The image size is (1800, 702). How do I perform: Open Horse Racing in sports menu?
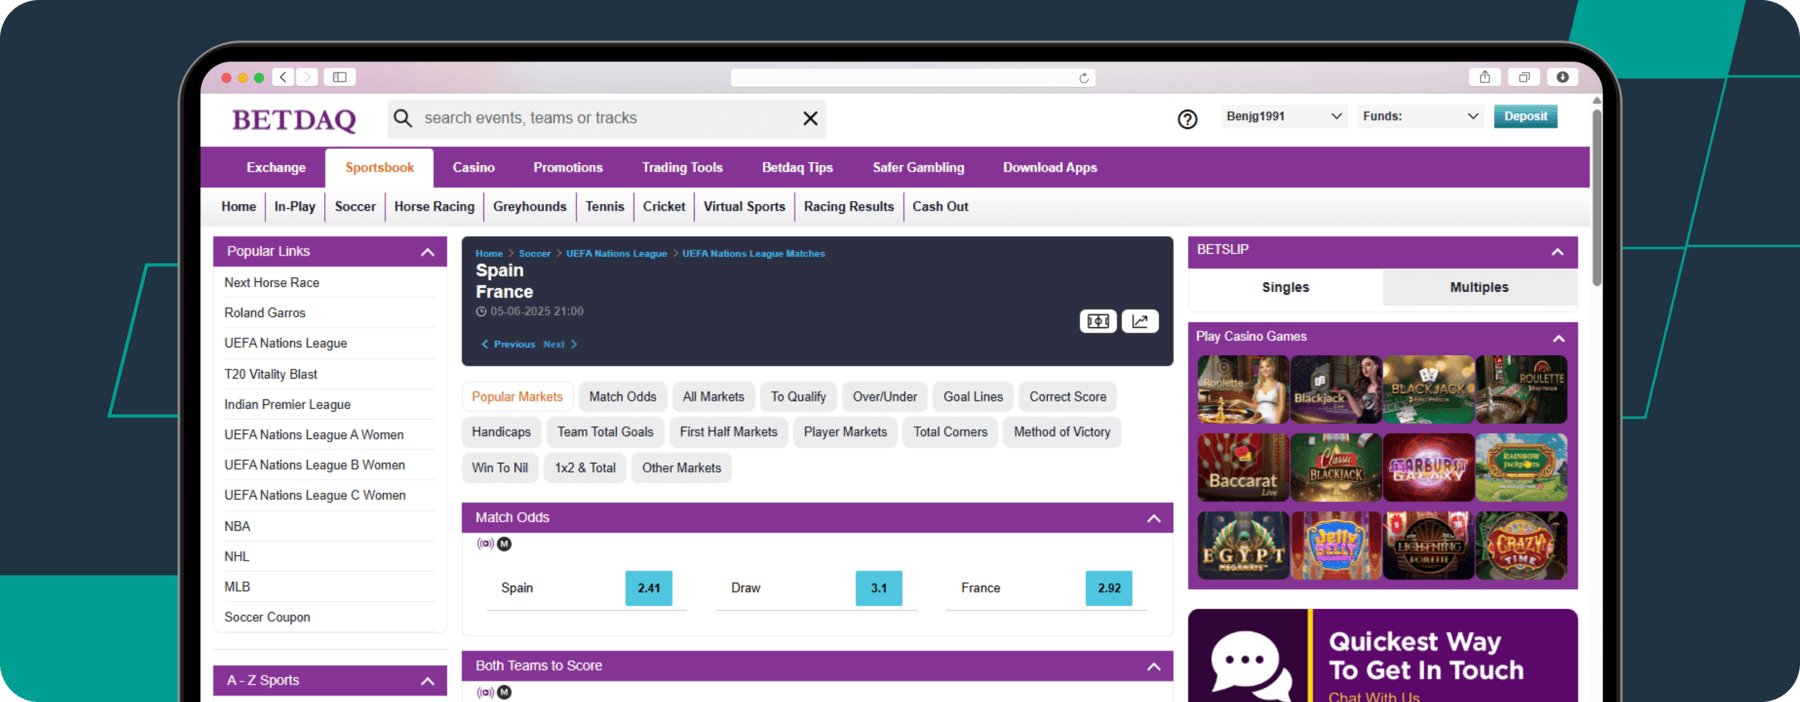[434, 206]
